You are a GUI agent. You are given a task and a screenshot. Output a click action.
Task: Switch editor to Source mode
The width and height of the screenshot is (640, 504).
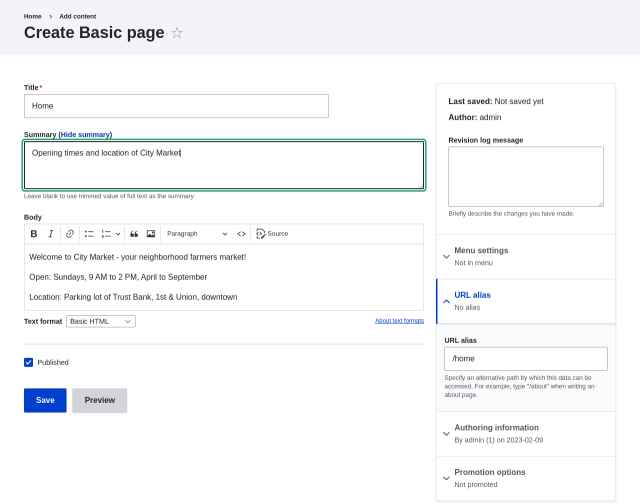point(272,234)
